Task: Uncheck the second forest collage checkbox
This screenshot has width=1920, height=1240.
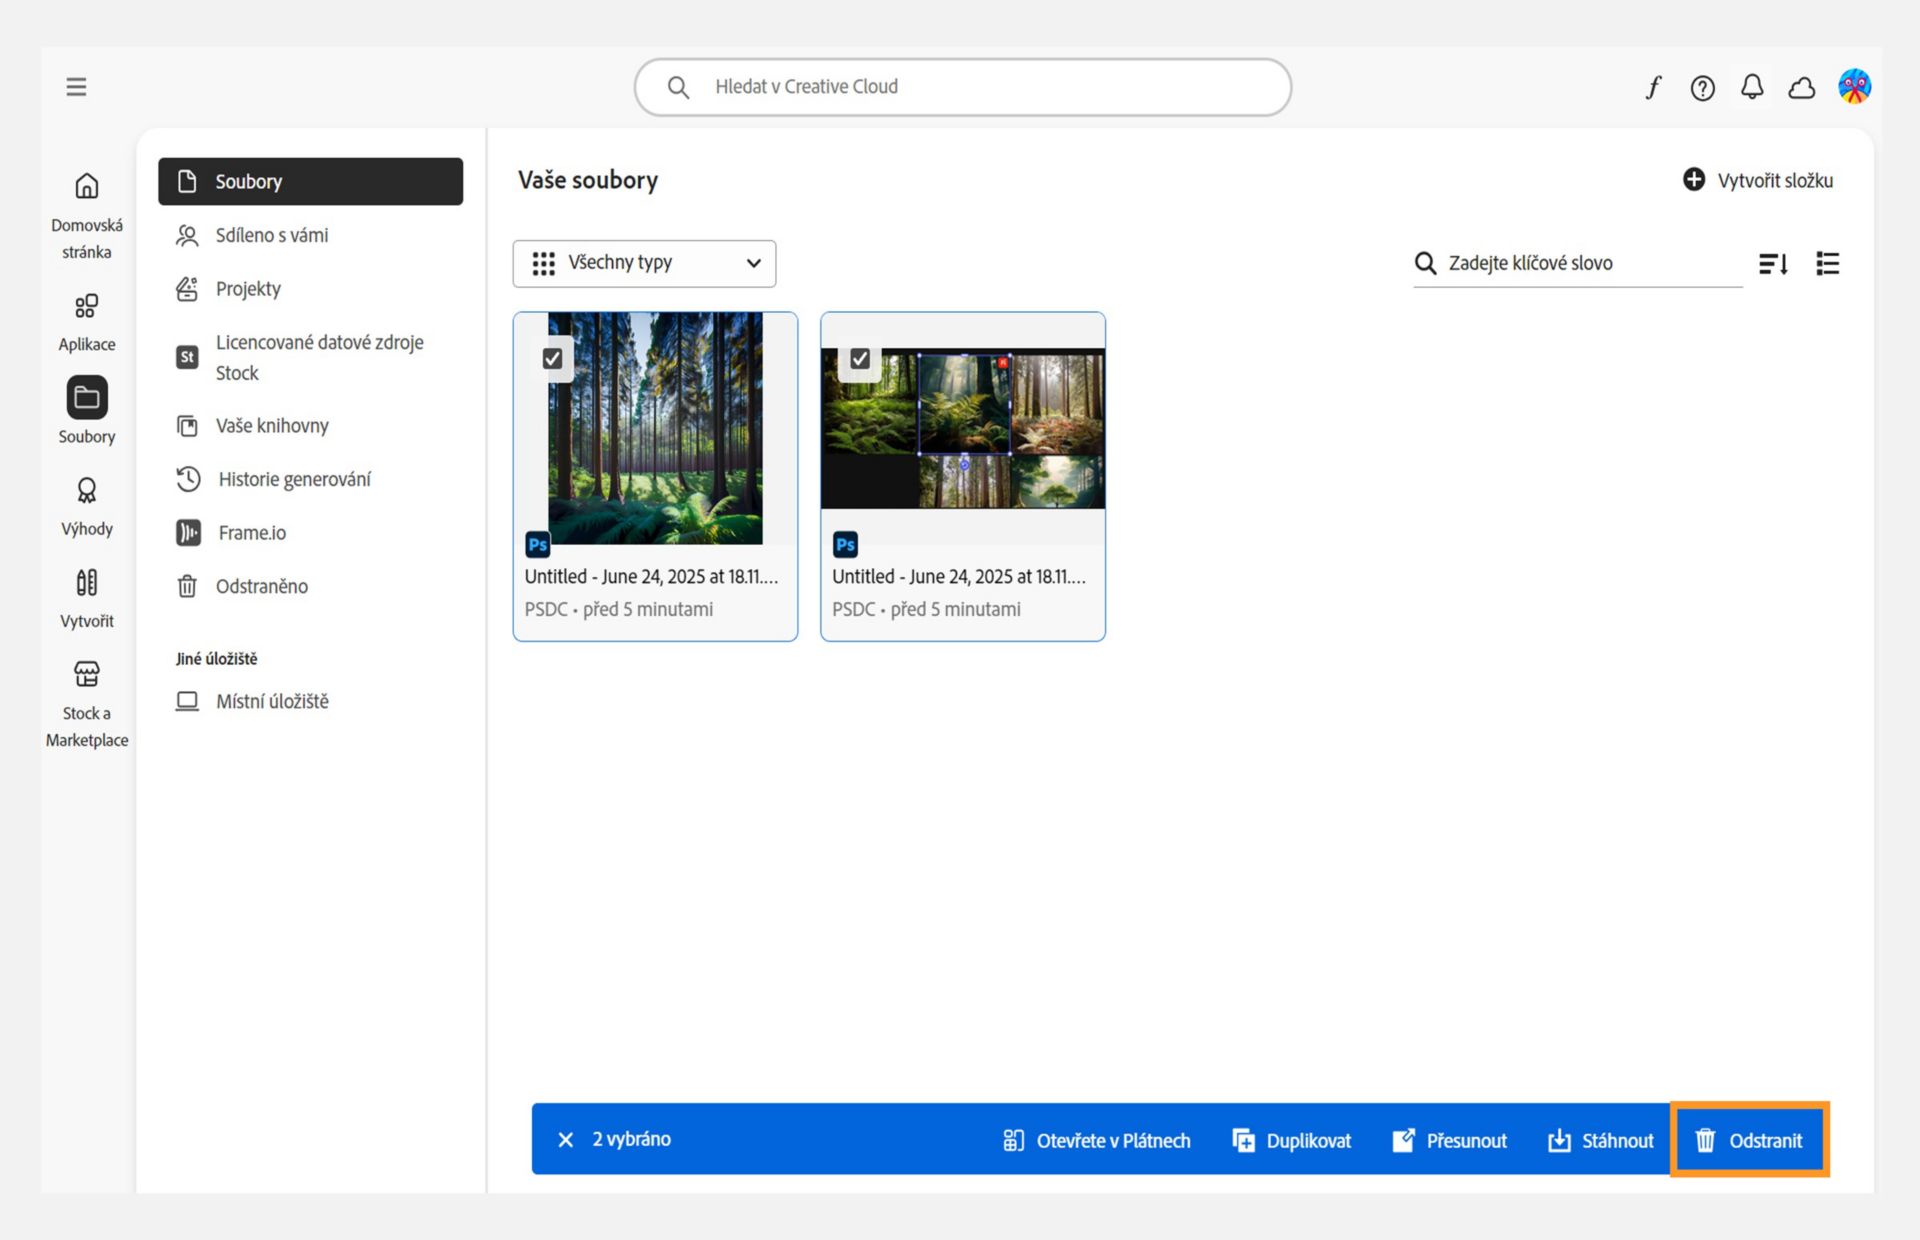Action: [860, 358]
